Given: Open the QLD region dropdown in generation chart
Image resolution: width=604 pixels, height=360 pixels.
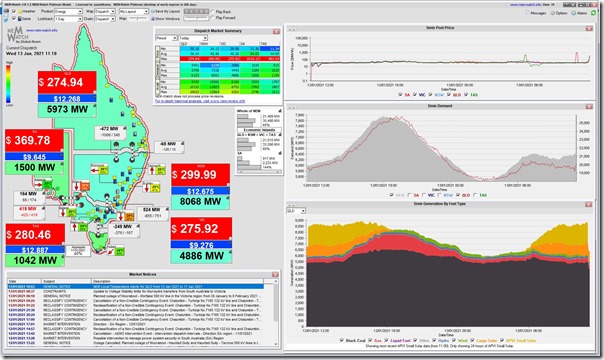Looking at the screenshot, I should coord(296,211).
